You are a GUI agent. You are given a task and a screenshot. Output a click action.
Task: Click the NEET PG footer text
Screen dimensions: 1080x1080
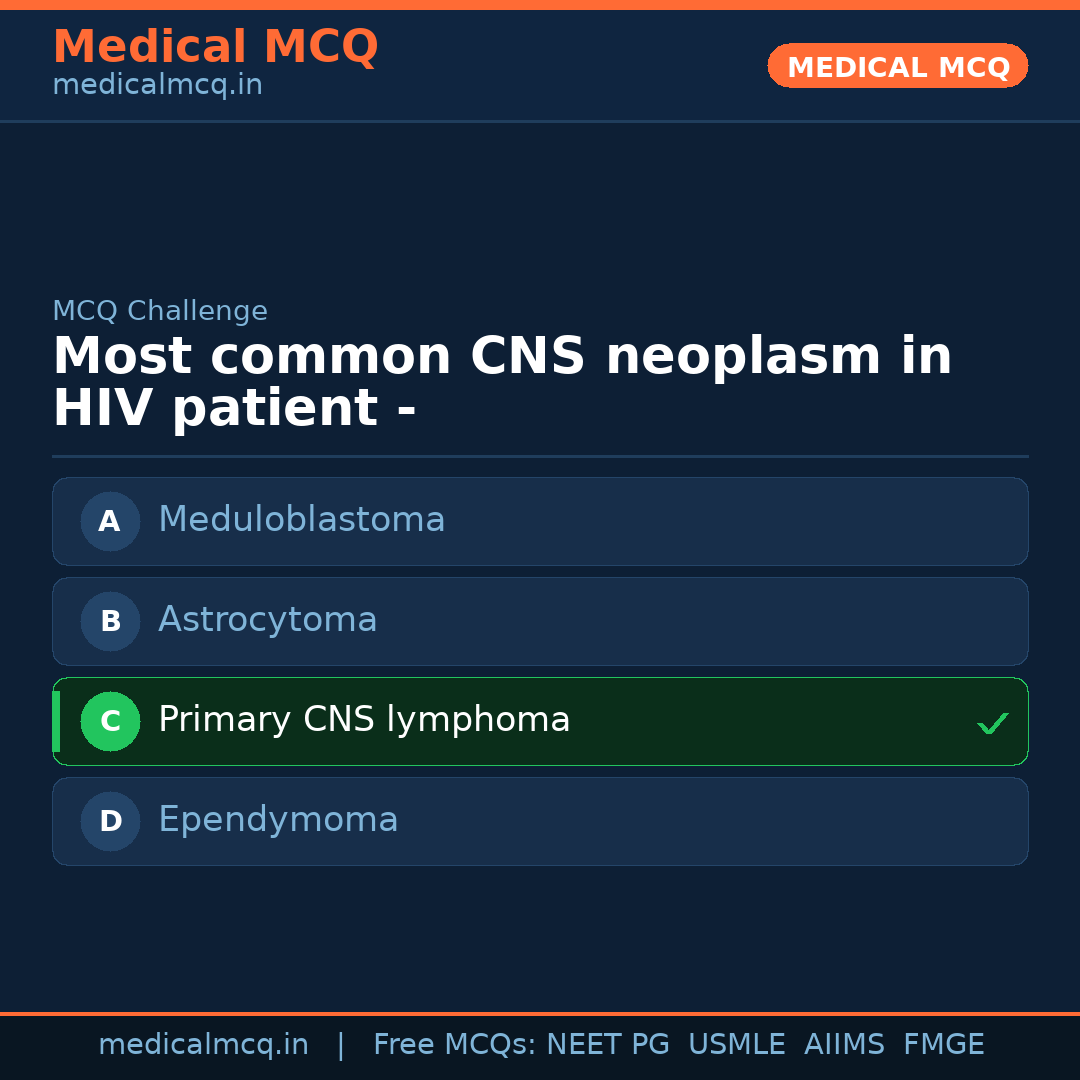click(x=608, y=1045)
